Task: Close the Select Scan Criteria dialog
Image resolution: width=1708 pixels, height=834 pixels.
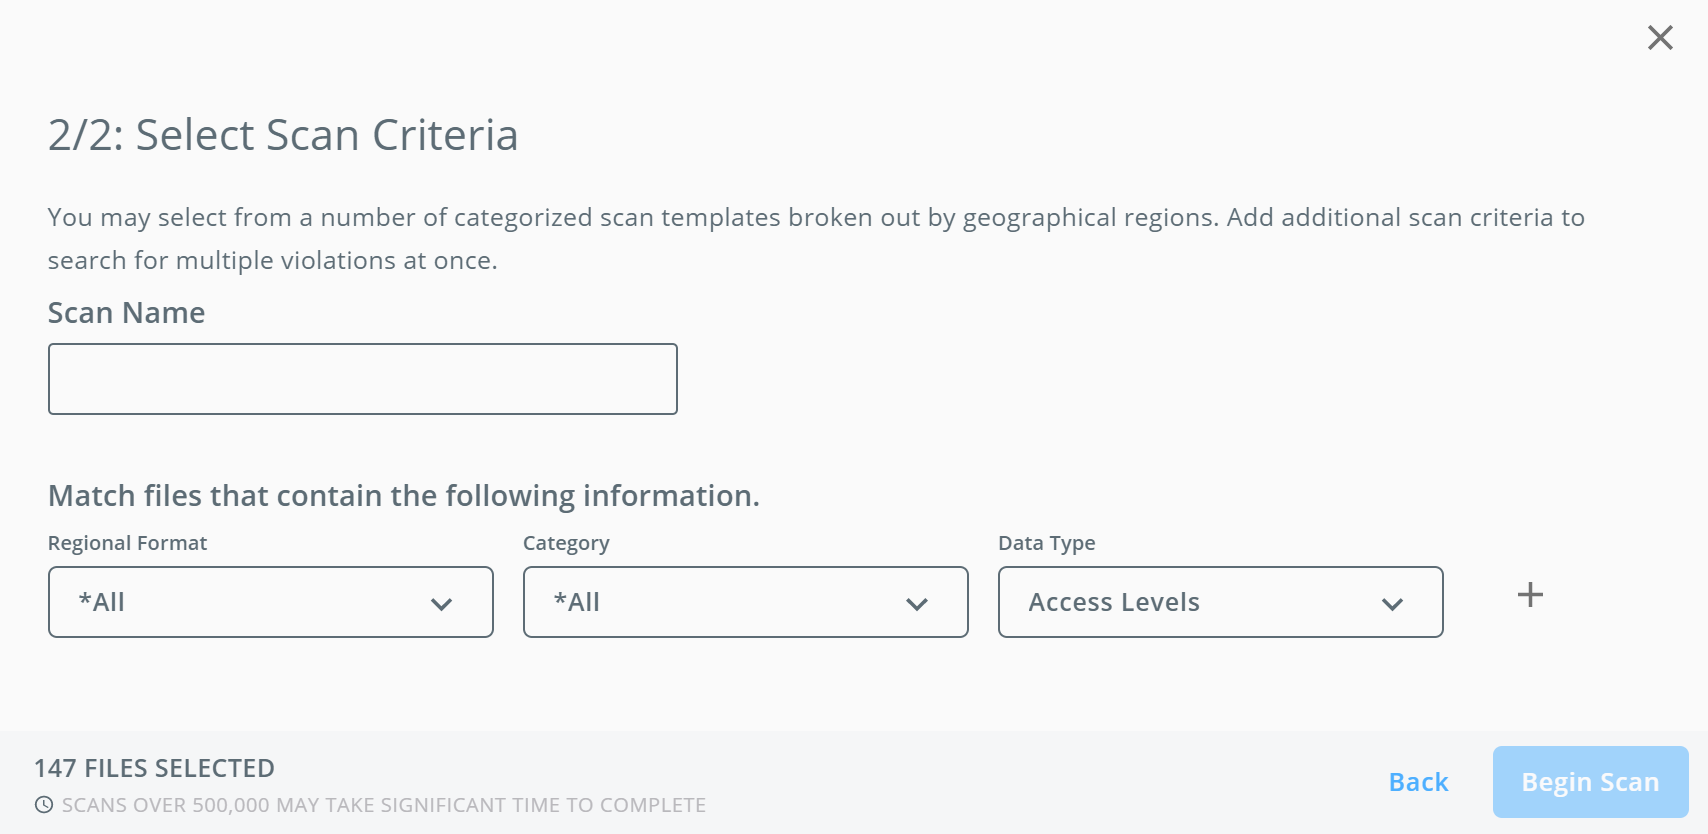Action: click(x=1660, y=38)
